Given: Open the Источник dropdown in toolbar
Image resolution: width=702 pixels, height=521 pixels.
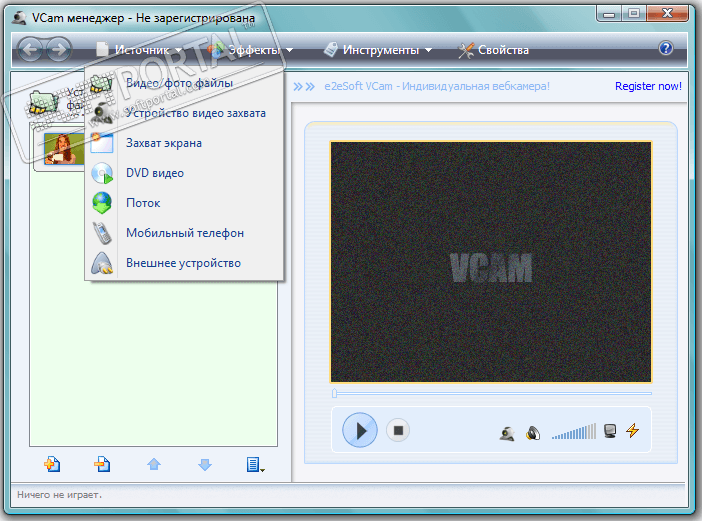Looking at the screenshot, I should tap(139, 50).
